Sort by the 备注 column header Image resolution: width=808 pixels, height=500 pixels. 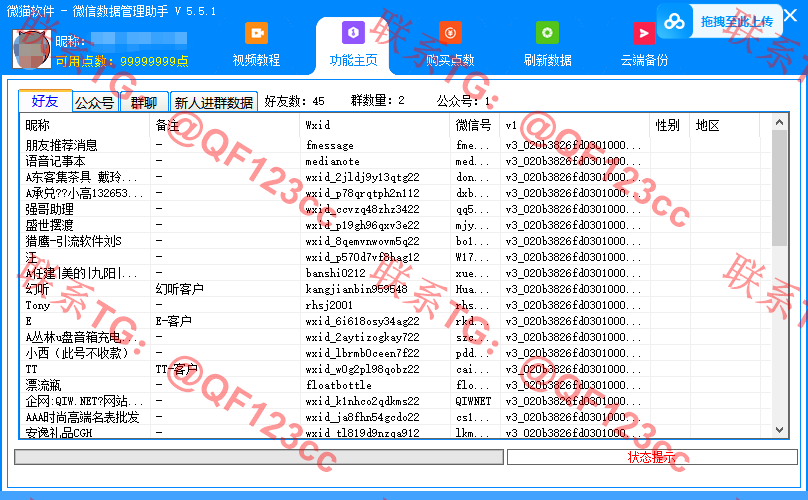pos(225,125)
